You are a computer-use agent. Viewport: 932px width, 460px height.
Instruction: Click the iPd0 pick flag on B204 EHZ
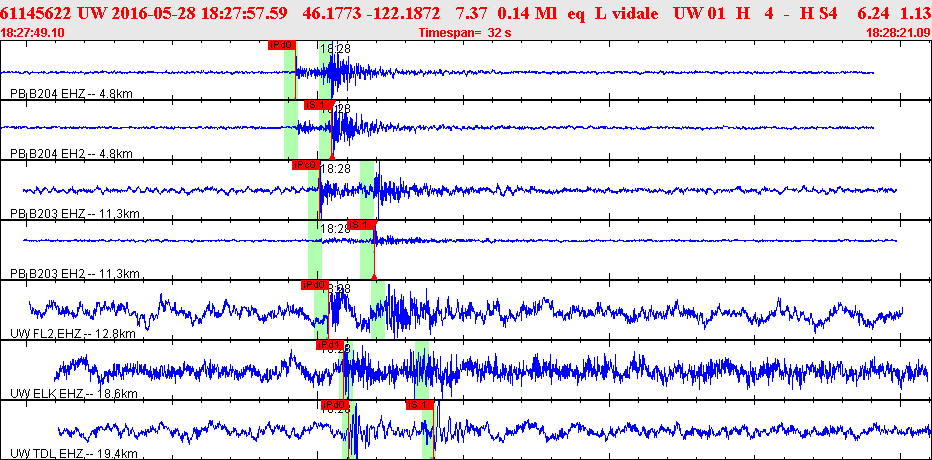(x=281, y=45)
